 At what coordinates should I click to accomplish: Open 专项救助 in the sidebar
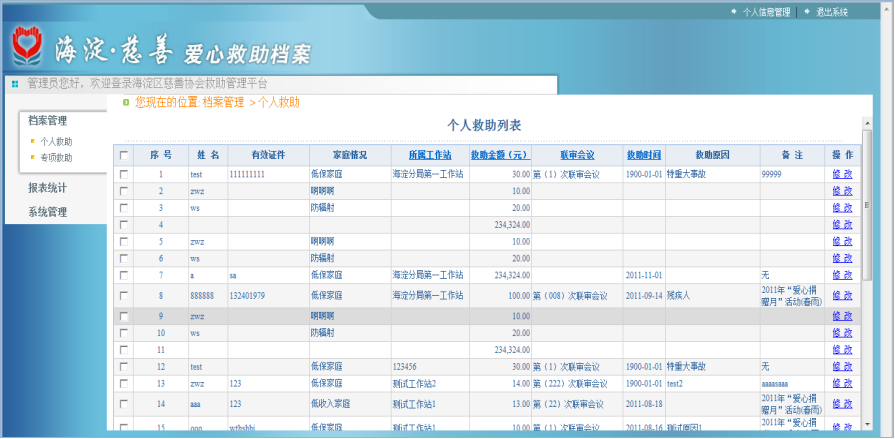[x=56, y=157]
